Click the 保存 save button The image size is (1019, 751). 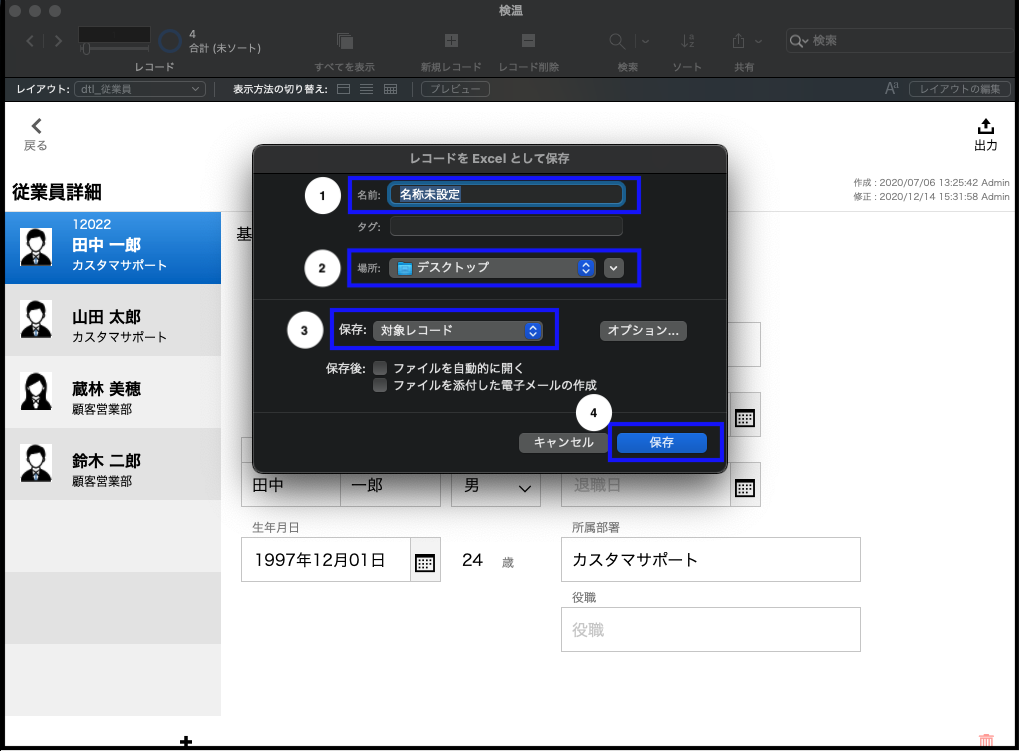(662, 442)
